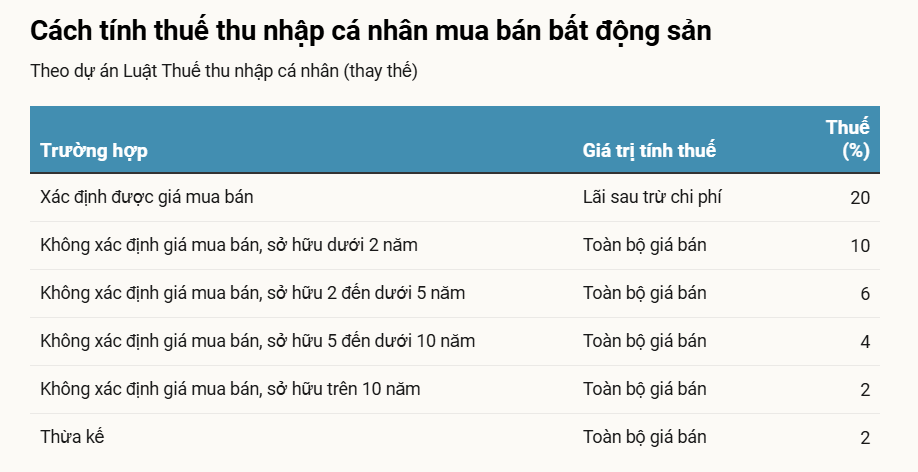Click the "Lãi sau trừ chi phí" cell
The height and width of the screenshot is (472, 918).
click(652, 197)
